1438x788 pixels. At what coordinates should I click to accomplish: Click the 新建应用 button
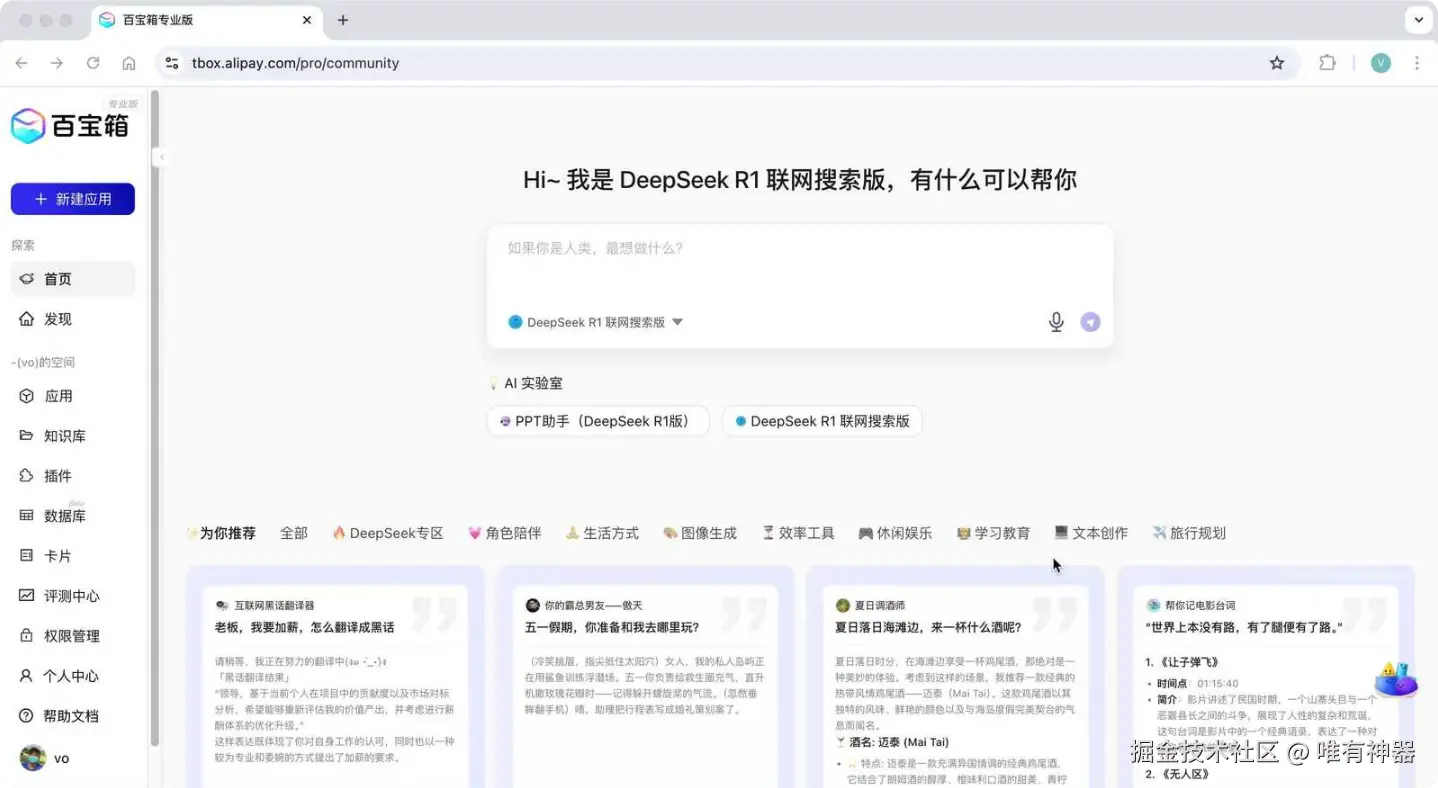click(x=72, y=198)
